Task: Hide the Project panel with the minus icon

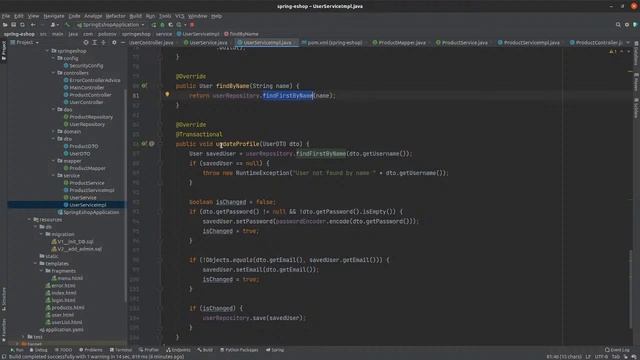Action: tap(123, 42)
